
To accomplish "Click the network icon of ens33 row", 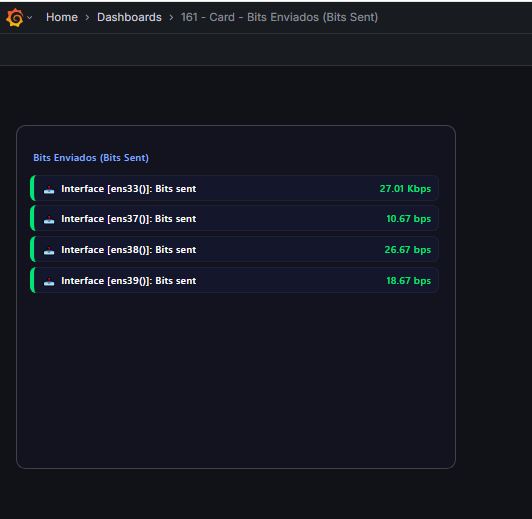I will click(49, 189).
